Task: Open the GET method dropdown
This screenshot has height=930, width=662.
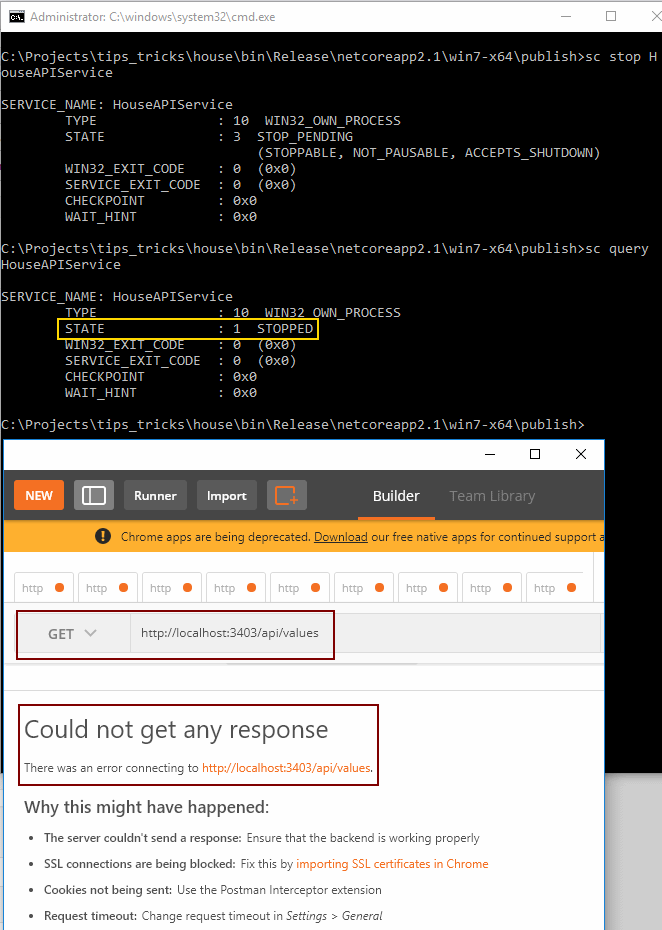Action: coord(72,633)
